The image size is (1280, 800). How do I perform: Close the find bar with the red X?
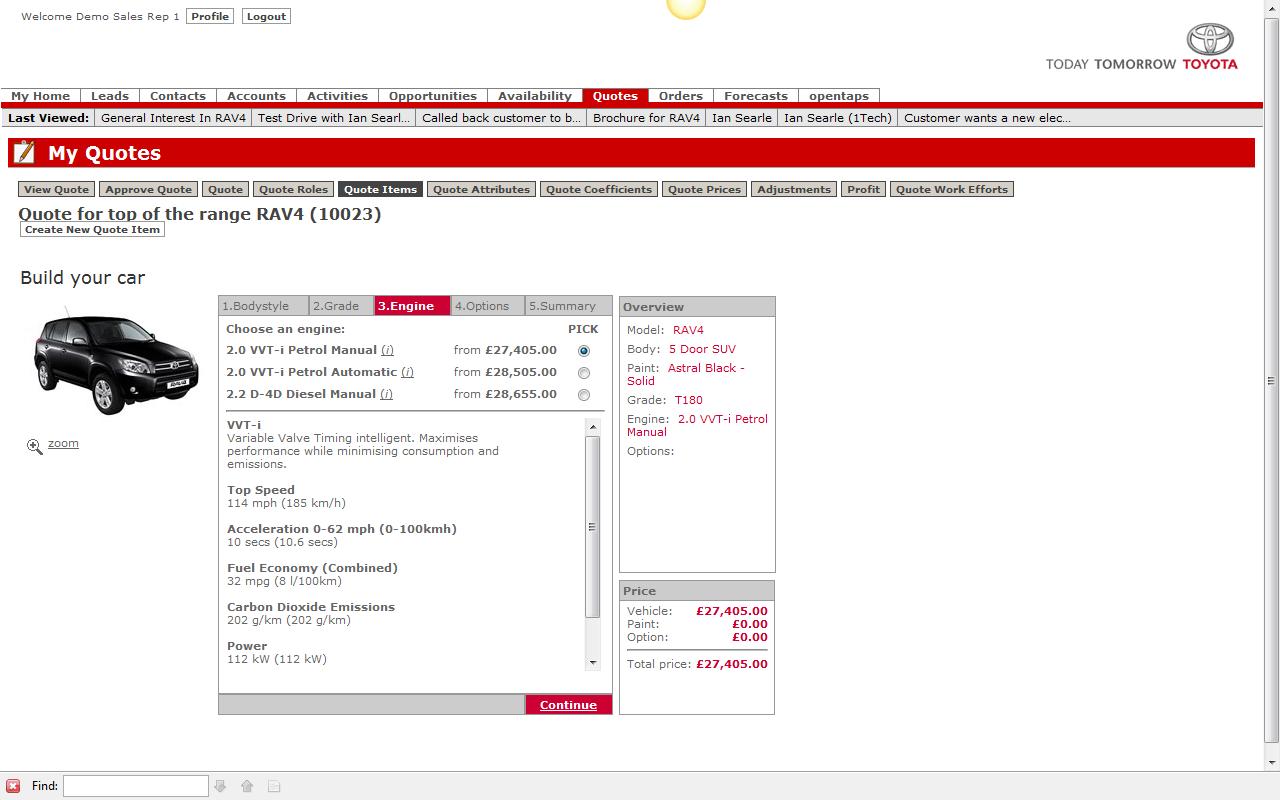13,786
